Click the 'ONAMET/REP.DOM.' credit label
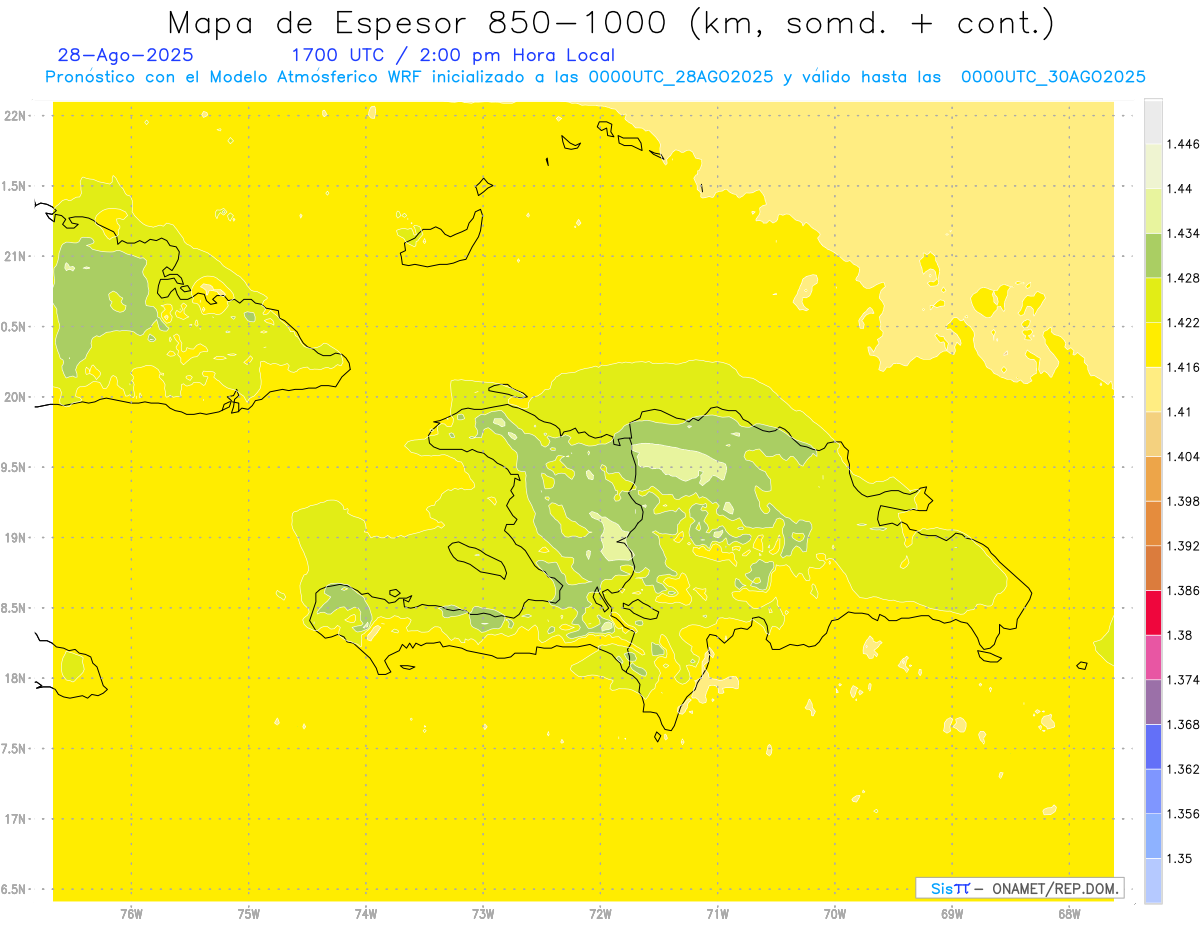1200x927 pixels. [1055, 888]
